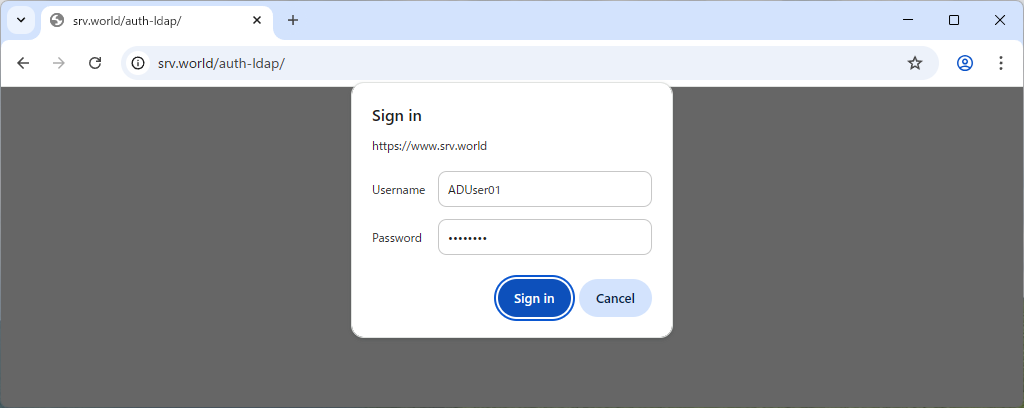Viewport: 1024px width, 408px height.
Task: Open the tab search dropdown arrow
Action: click(x=21, y=20)
